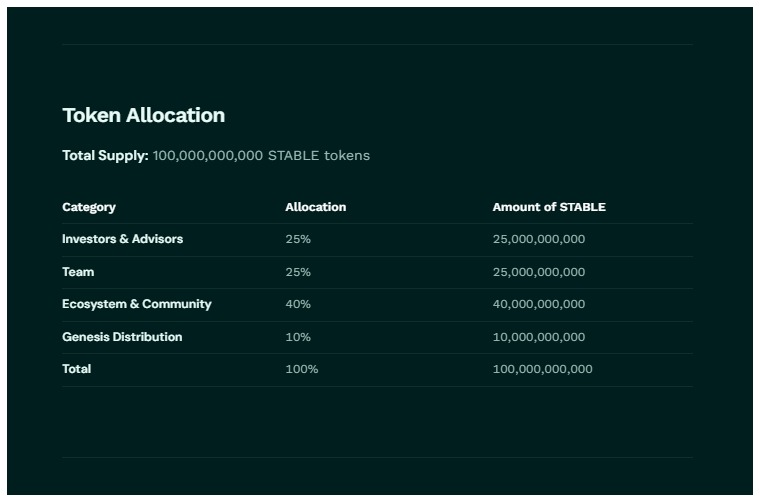Screen dimensions: 760x502
Task: Click the Token Allocation heading
Action: 143,115
